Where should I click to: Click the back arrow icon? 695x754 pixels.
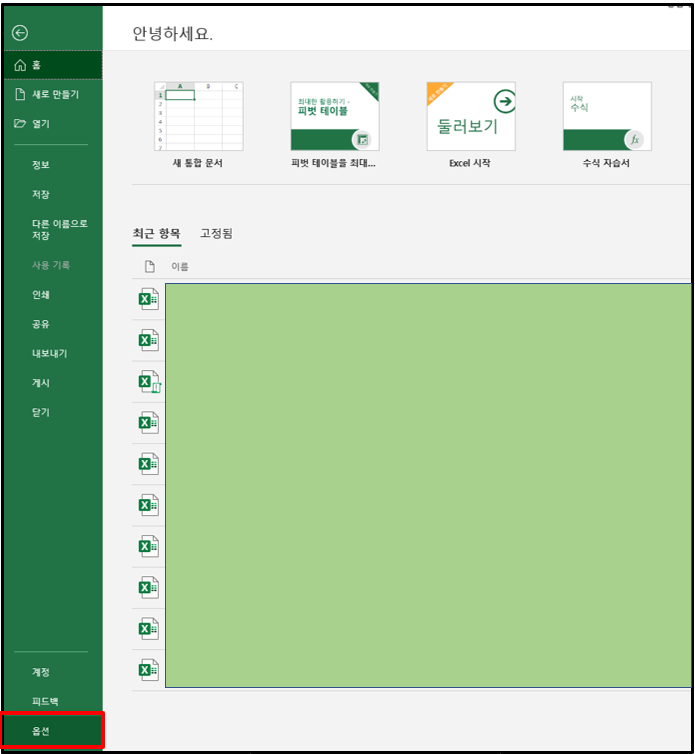tap(20, 33)
